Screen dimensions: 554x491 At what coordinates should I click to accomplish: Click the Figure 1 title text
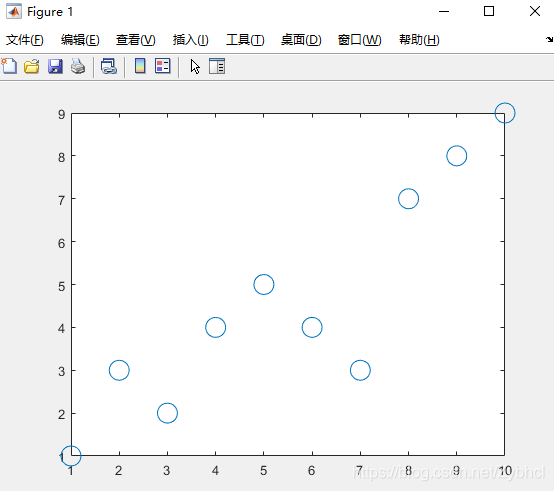[x=50, y=12]
